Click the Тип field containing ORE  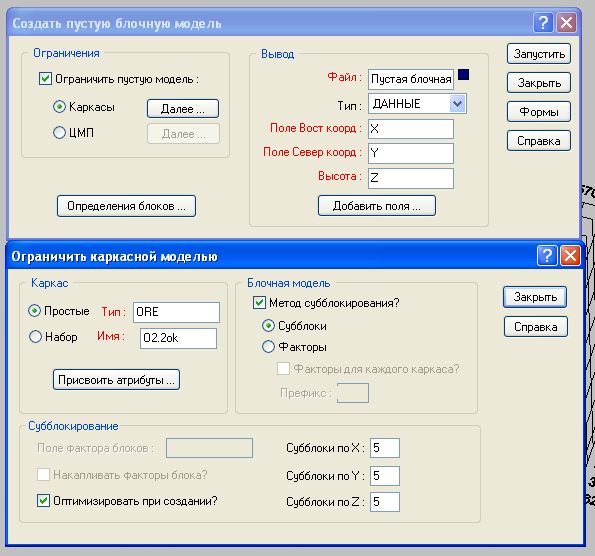click(176, 312)
